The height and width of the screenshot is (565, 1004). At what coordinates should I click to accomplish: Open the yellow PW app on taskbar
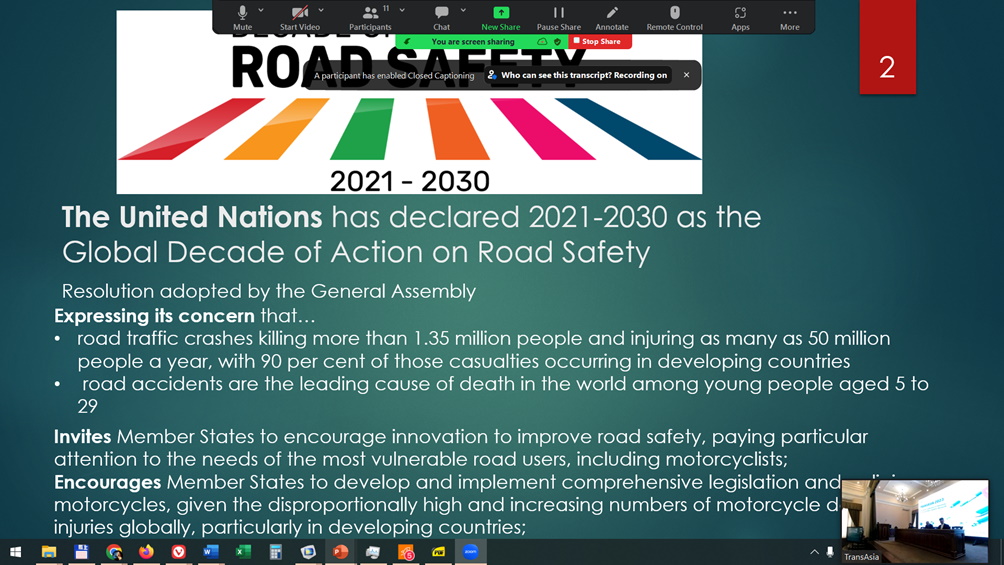[438, 552]
